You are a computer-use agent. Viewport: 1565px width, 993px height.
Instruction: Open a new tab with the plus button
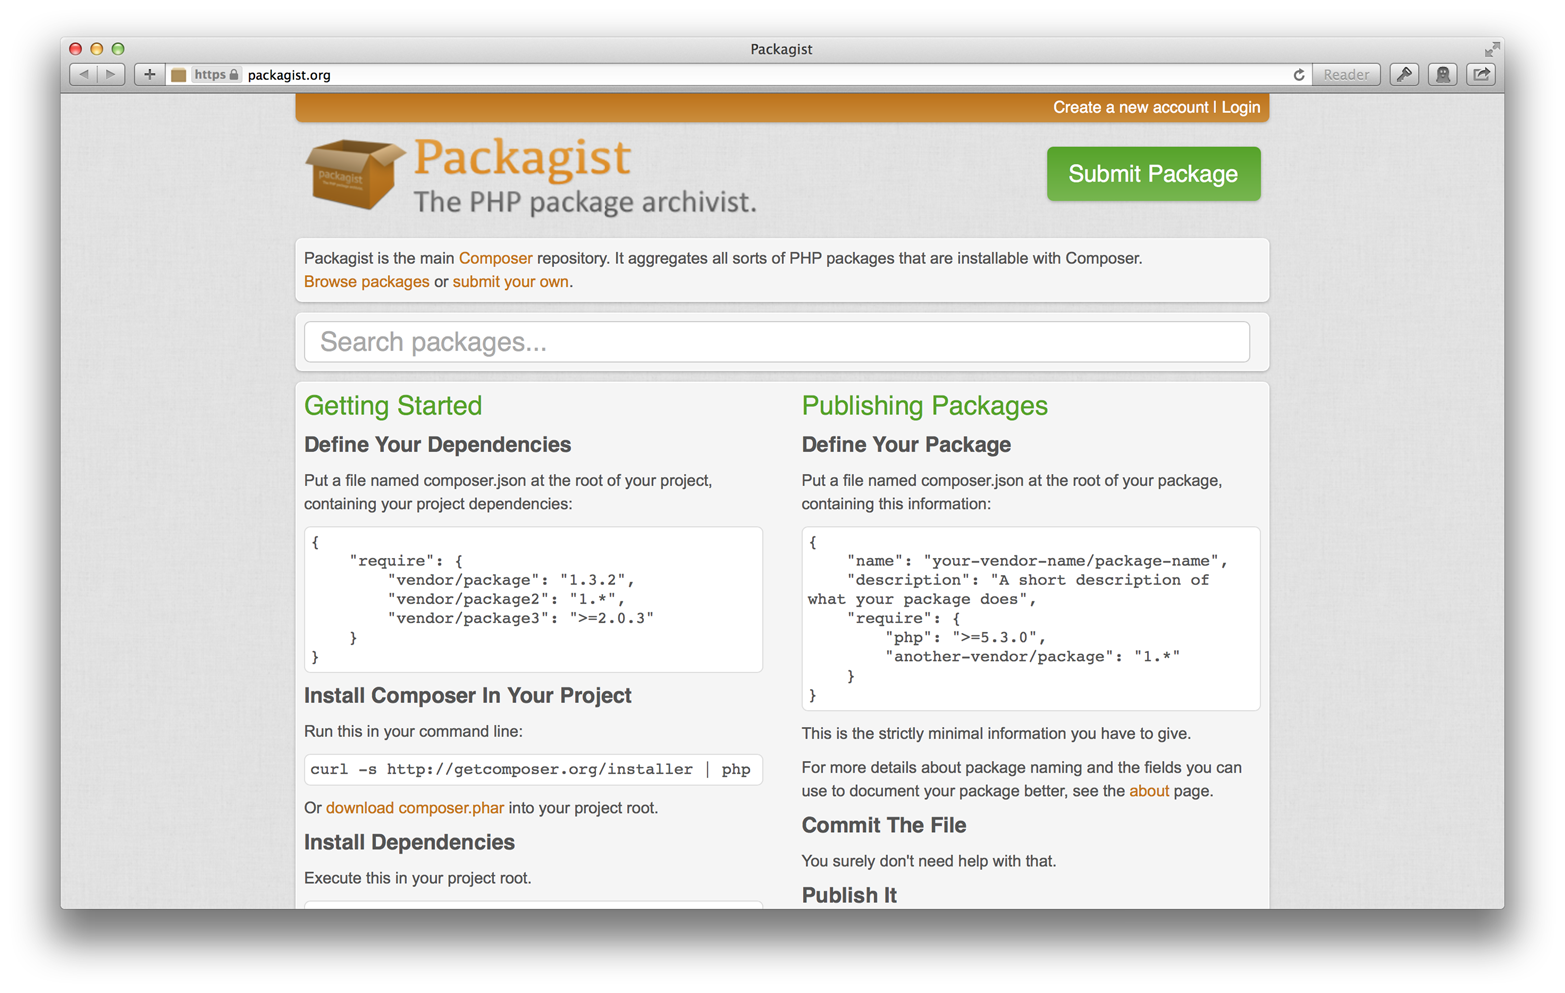tap(149, 73)
